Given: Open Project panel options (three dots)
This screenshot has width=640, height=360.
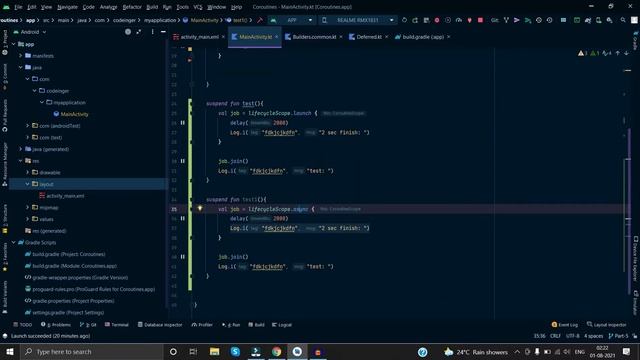Looking at the screenshot, I should point(153,32).
